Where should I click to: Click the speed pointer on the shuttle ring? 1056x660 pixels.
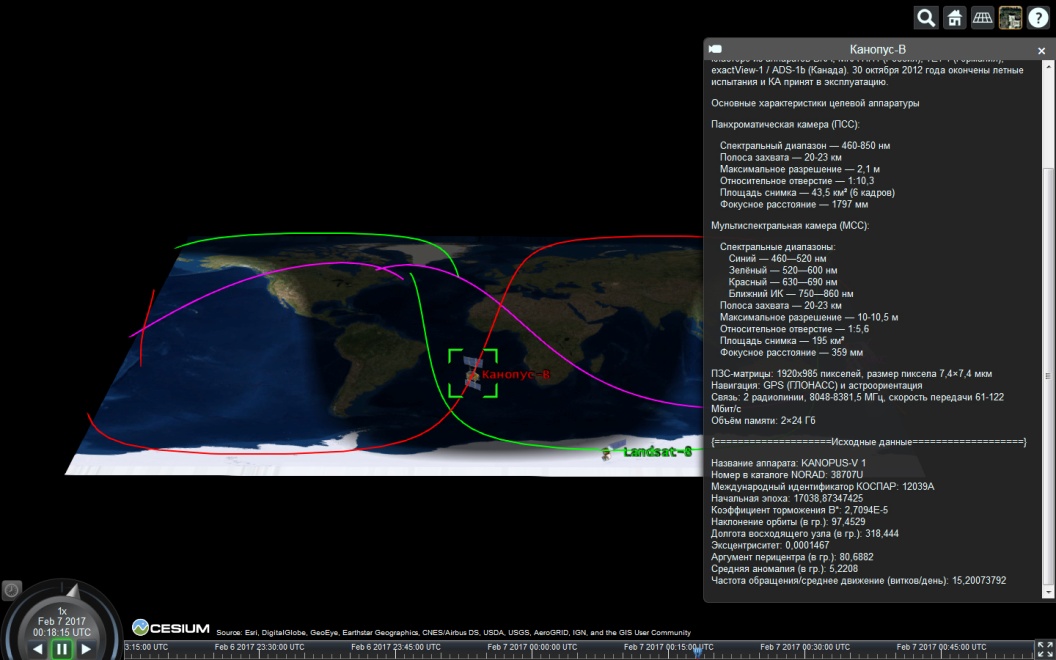[x=73, y=592]
